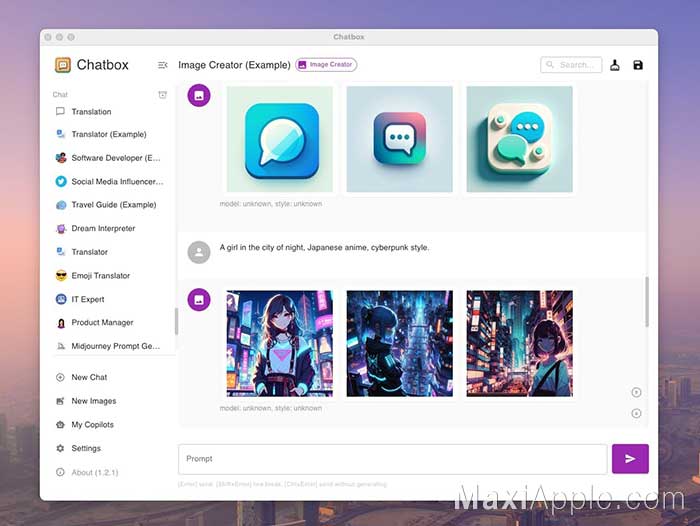Click Twitter icon of Social Media Influencer
This screenshot has width=700, height=526.
(x=61, y=181)
